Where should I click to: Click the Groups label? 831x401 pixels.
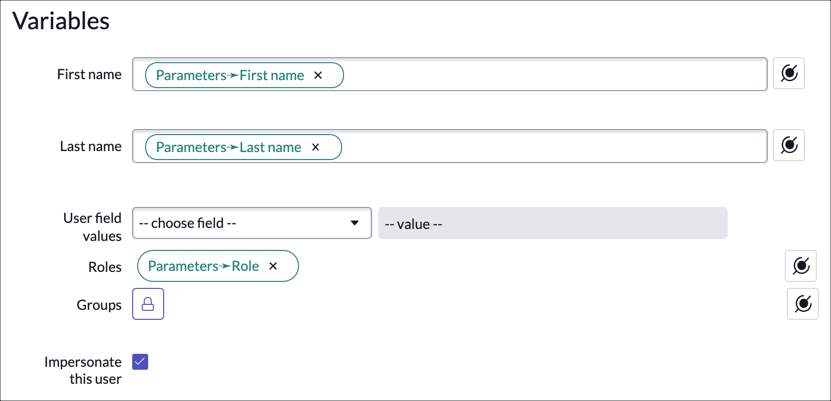(99, 305)
